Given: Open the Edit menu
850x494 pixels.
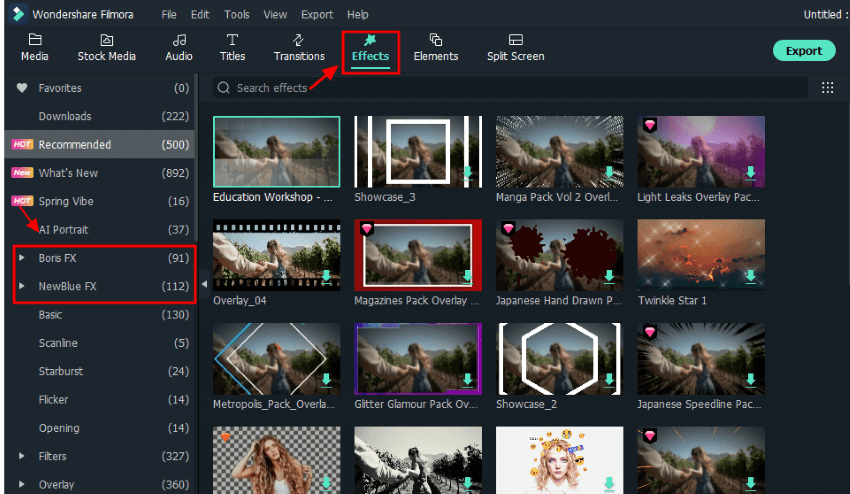Looking at the screenshot, I should [x=199, y=15].
